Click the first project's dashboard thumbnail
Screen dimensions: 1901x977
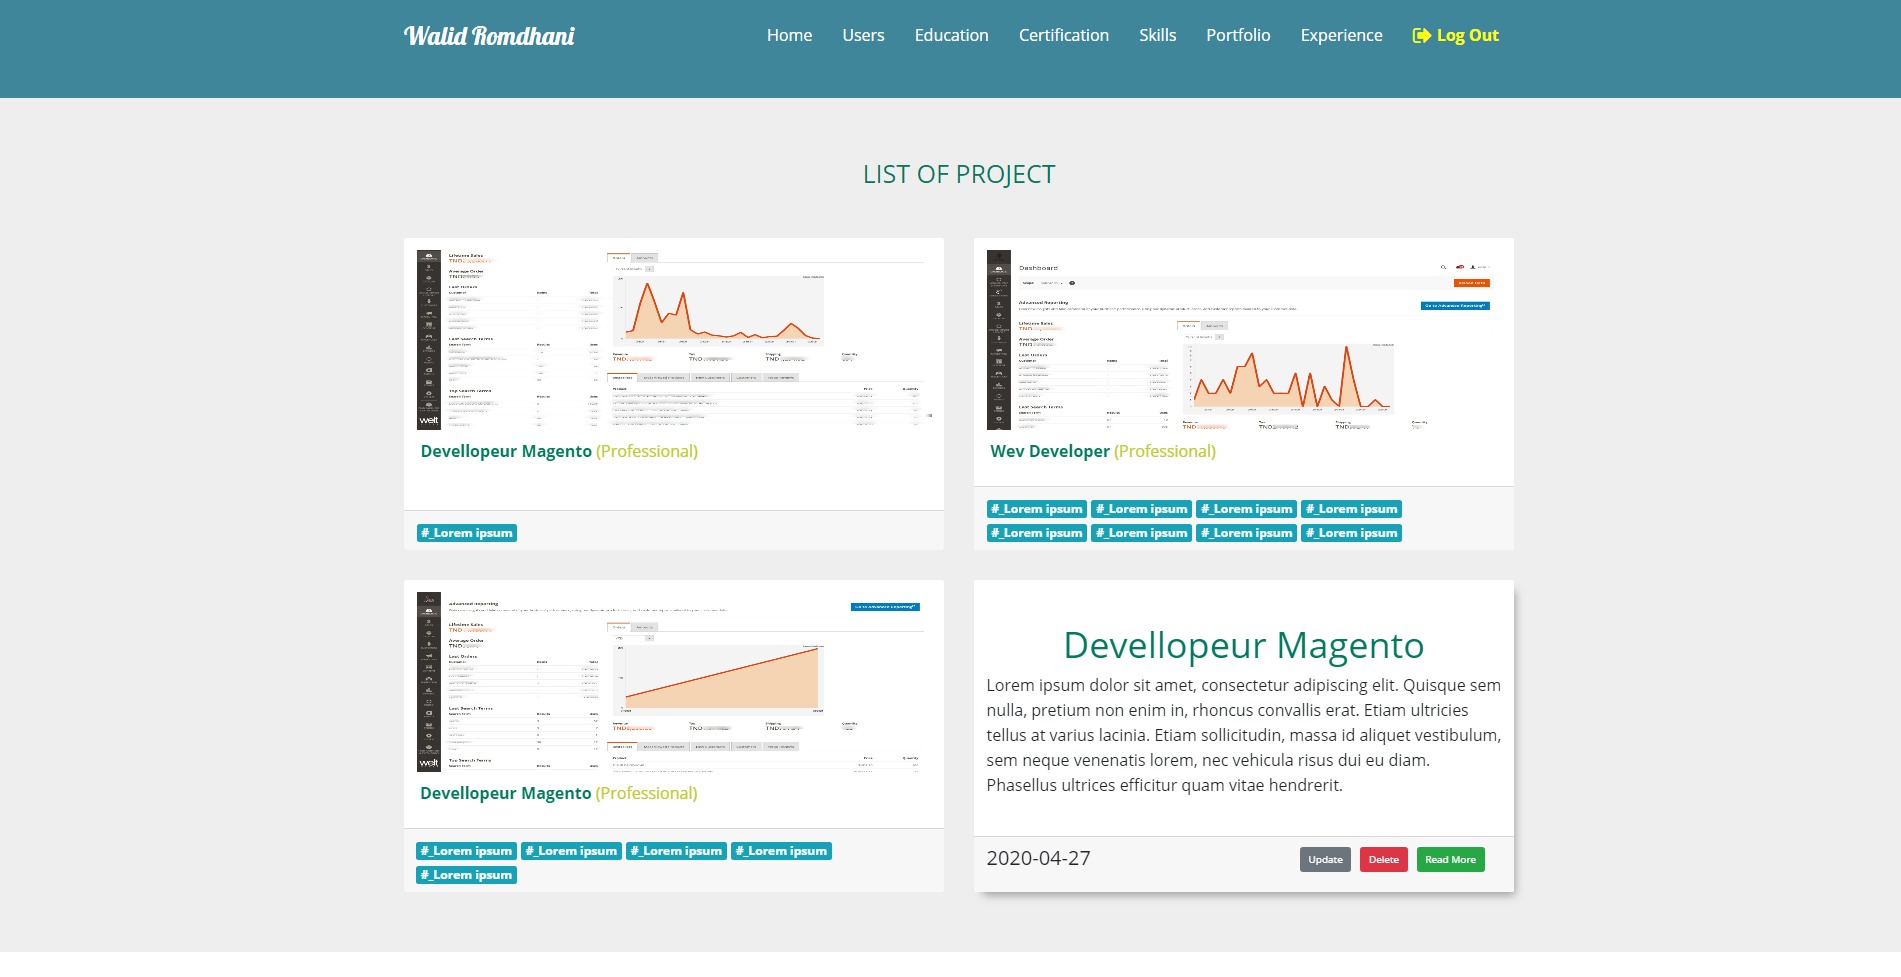(674, 340)
